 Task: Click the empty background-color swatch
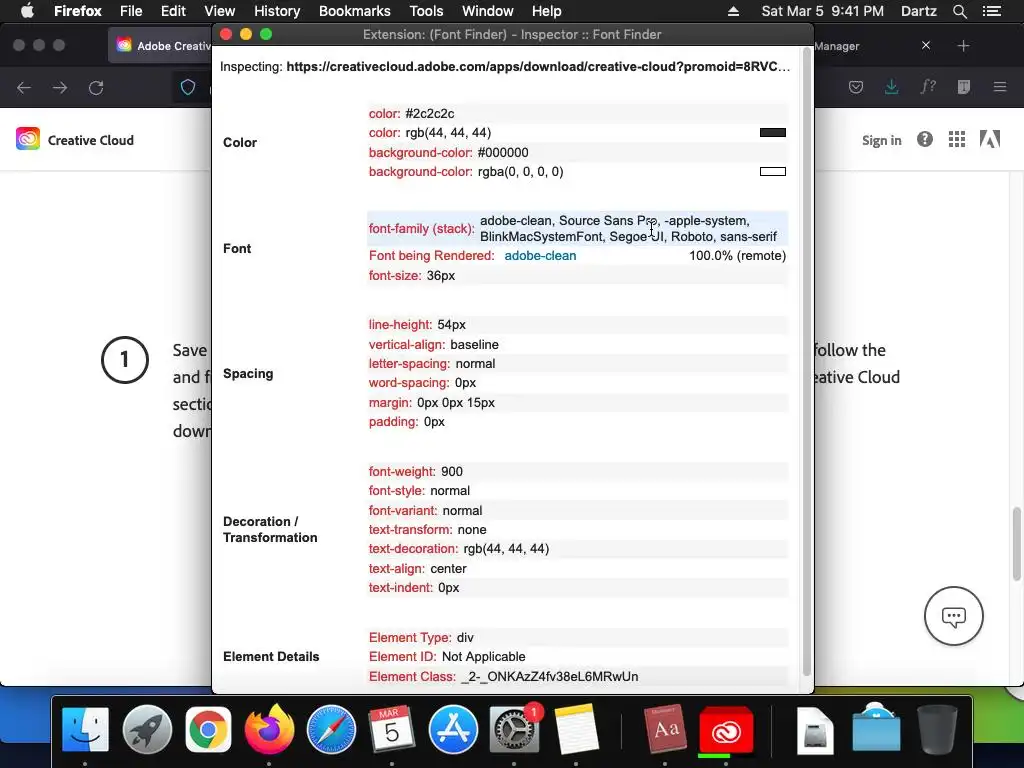click(x=773, y=172)
